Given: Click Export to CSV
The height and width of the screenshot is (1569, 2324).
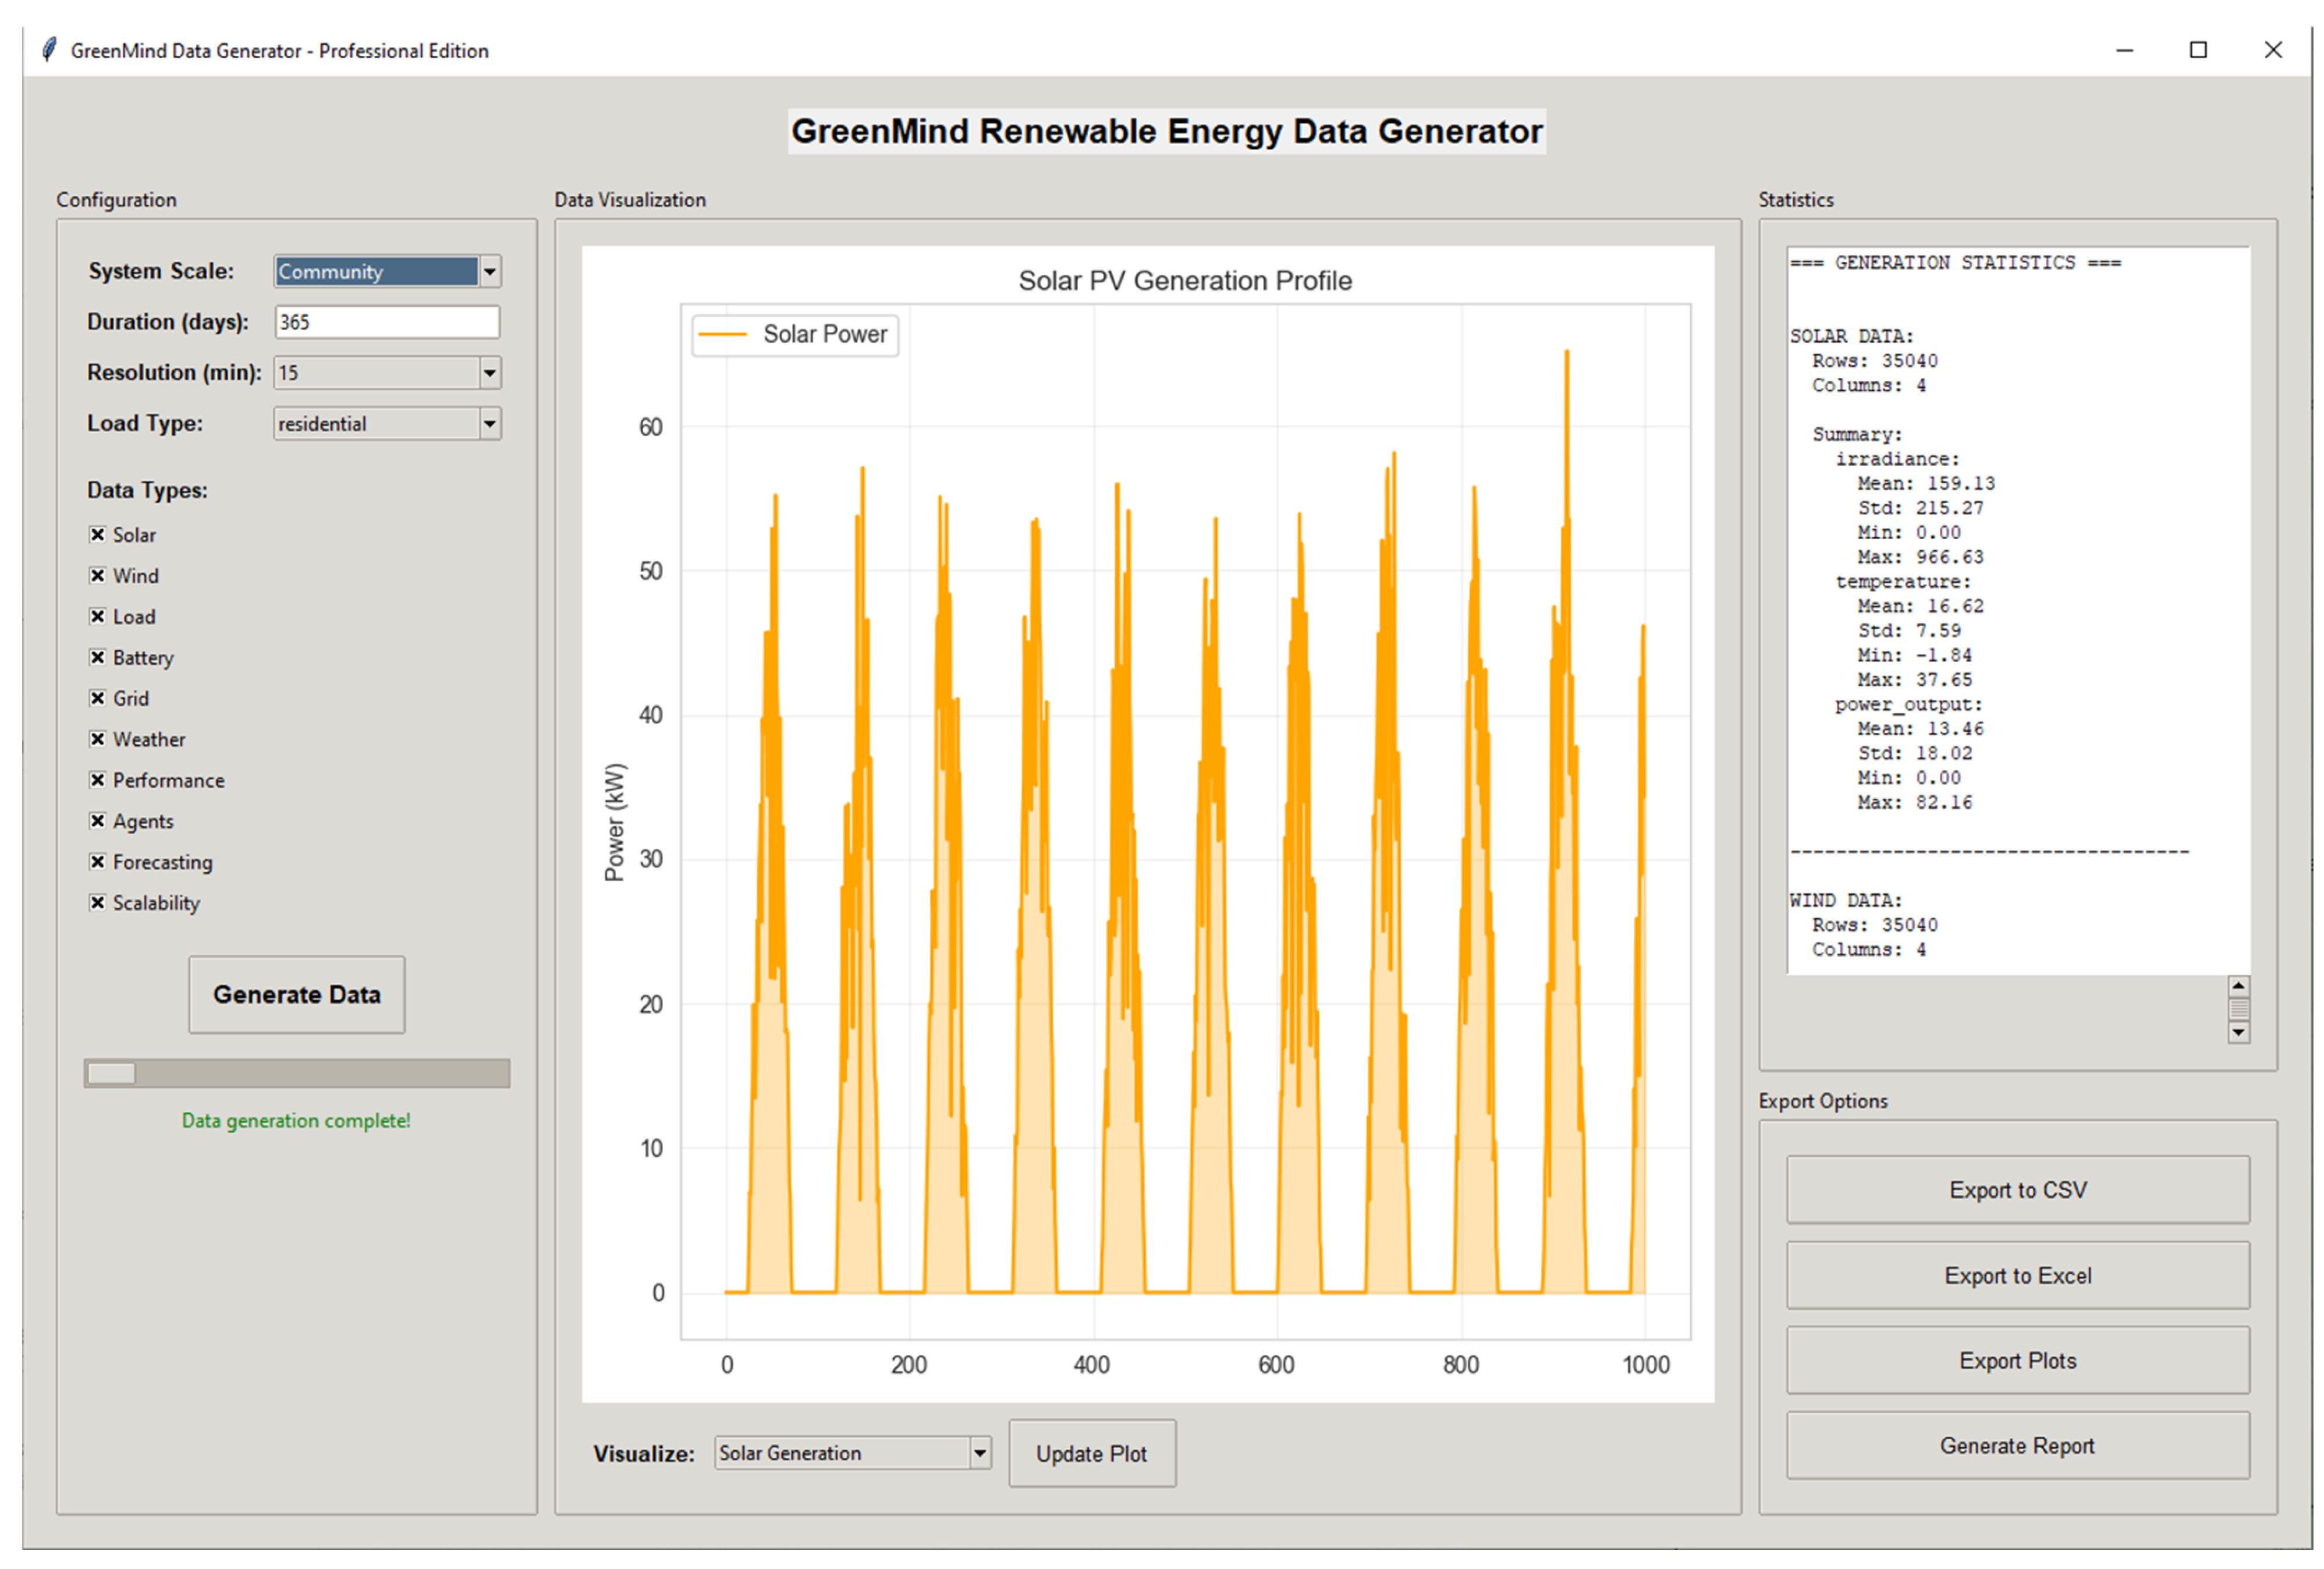Looking at the screenshot, I should pos(2017,1189).
